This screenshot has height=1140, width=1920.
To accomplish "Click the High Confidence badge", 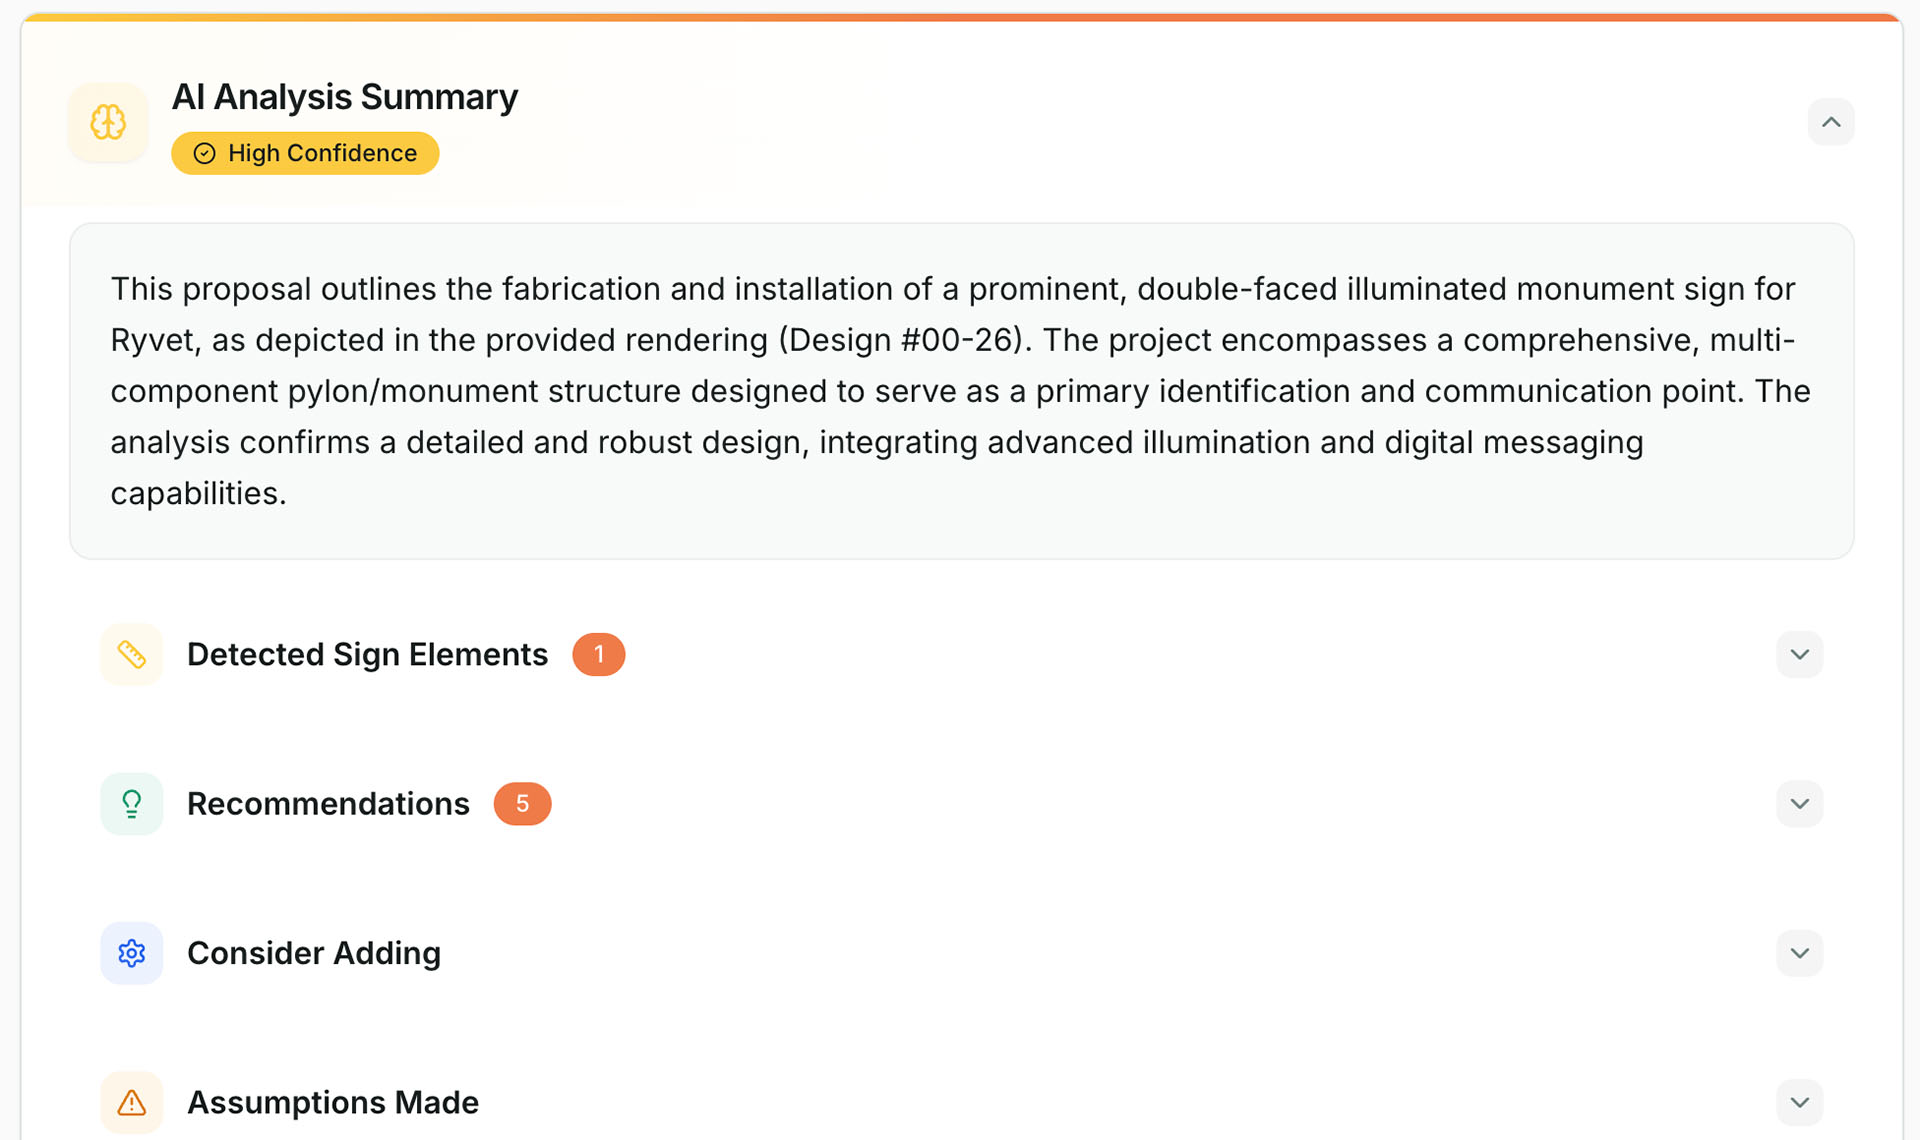I will point(304,153).
